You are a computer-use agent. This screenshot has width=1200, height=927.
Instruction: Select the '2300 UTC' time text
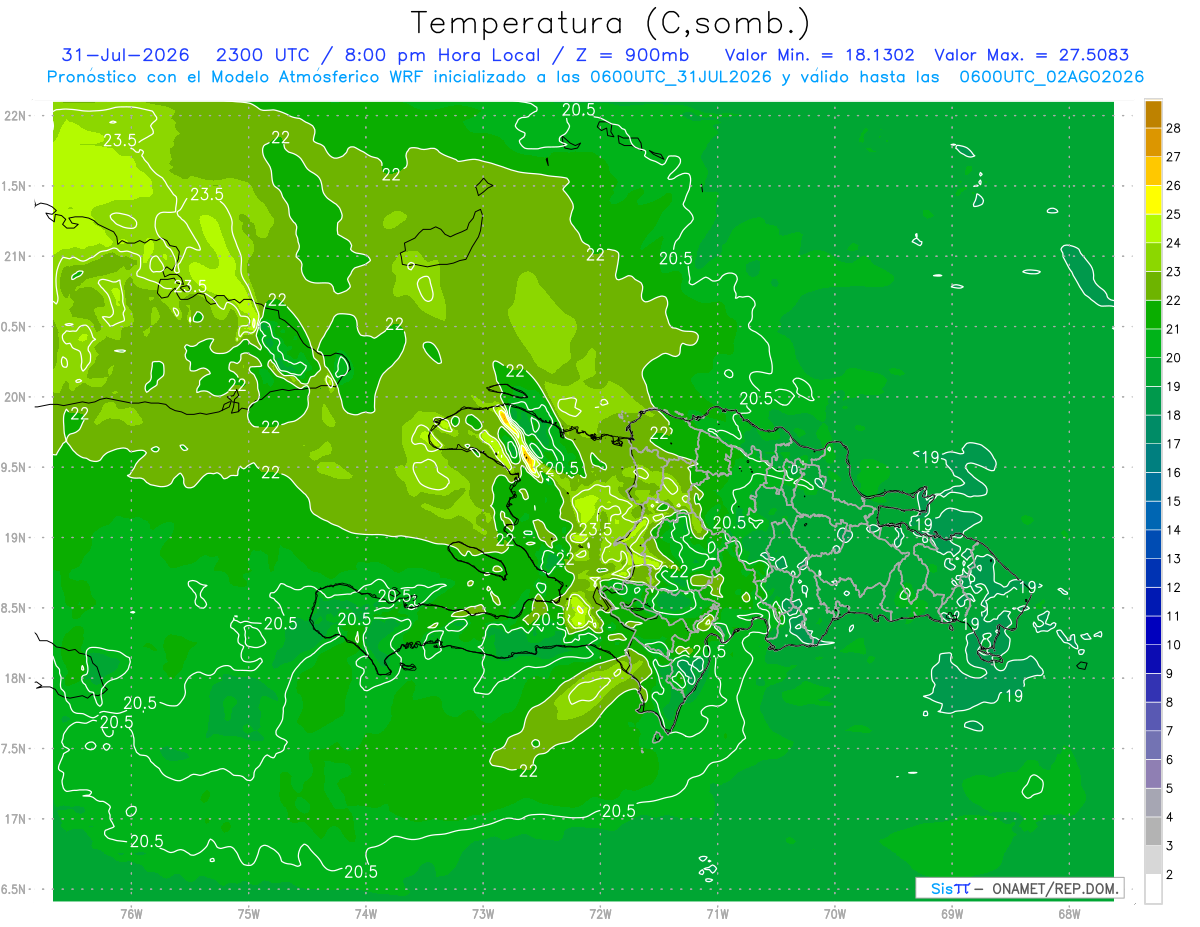click(263, 55)
